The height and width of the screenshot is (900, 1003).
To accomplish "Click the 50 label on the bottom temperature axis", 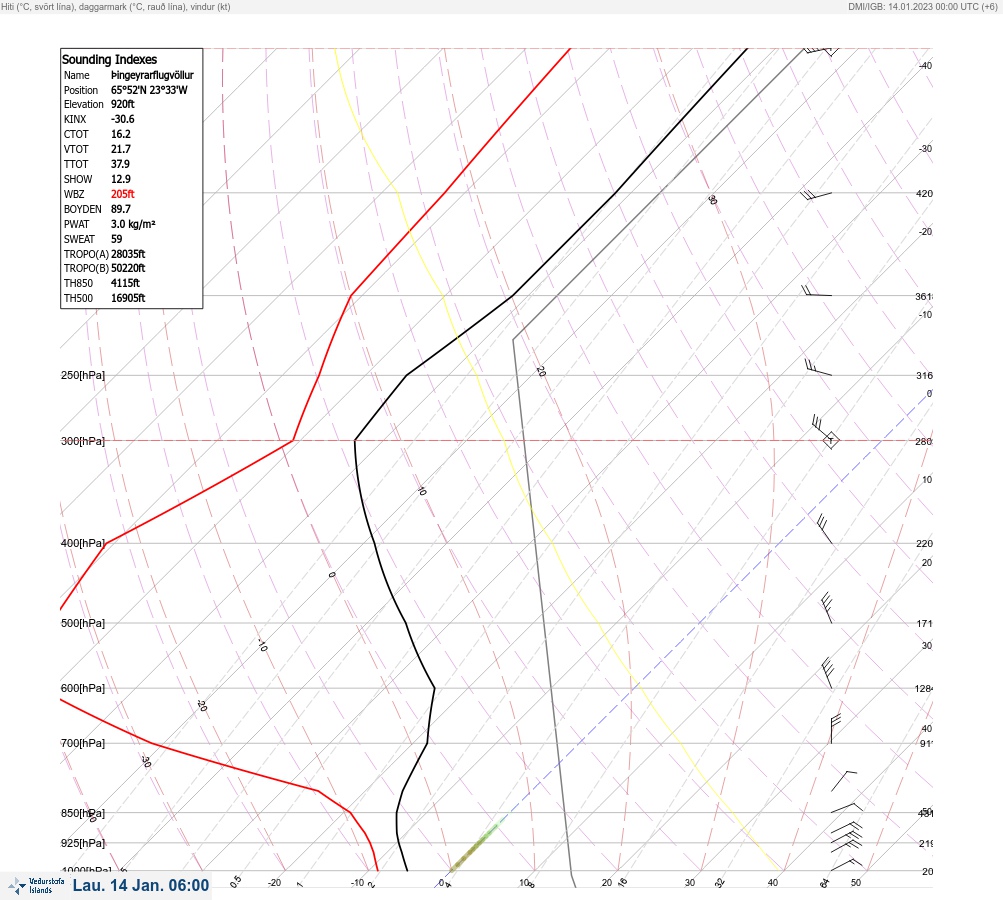I will point(856,883).
